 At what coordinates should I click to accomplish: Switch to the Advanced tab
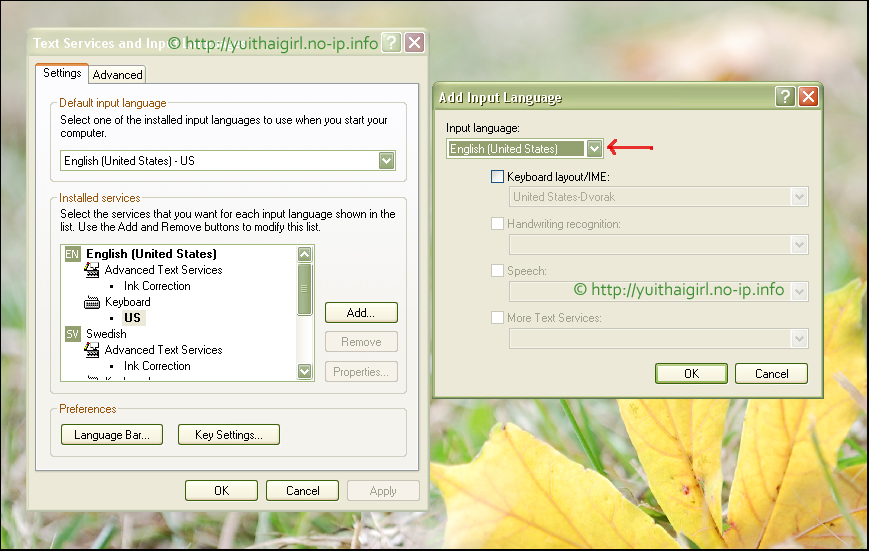tap(117, 75)
